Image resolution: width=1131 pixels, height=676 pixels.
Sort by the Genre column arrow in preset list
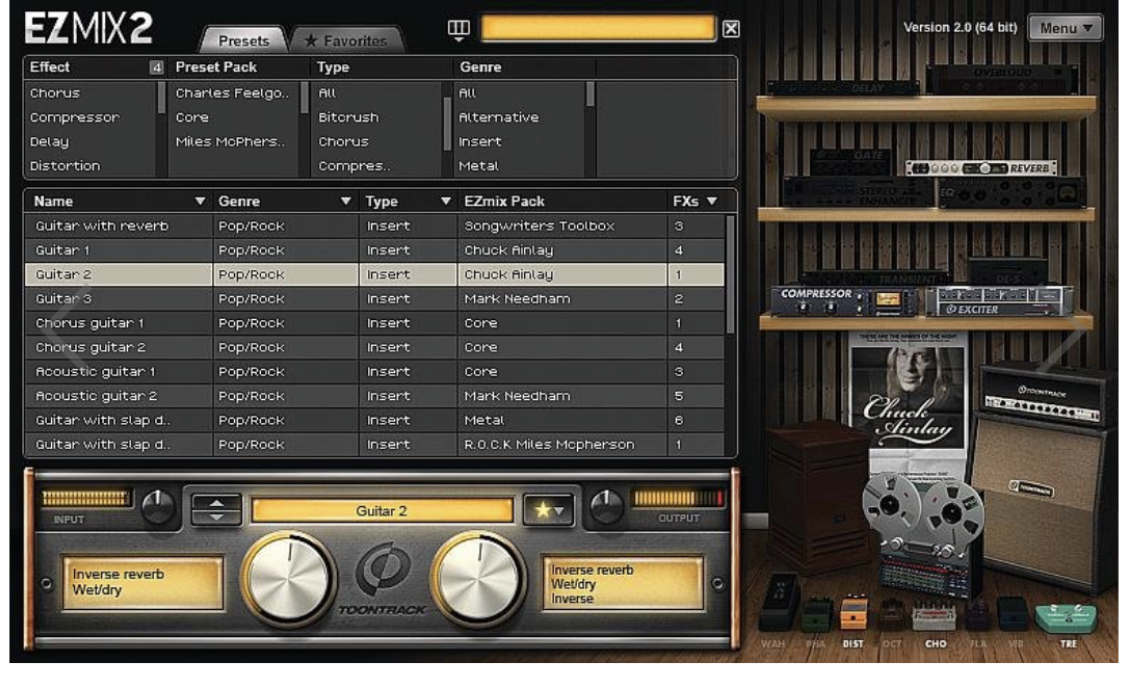tap(346, 201)
